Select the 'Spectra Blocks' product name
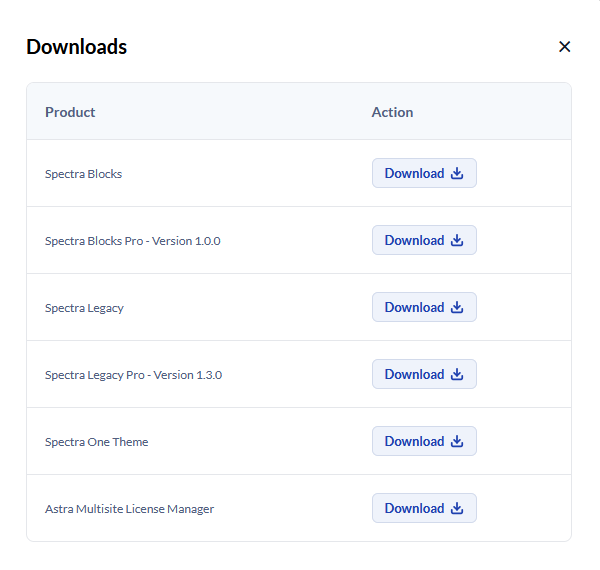This screenshot has height=570, width=600. click(83, 174)
